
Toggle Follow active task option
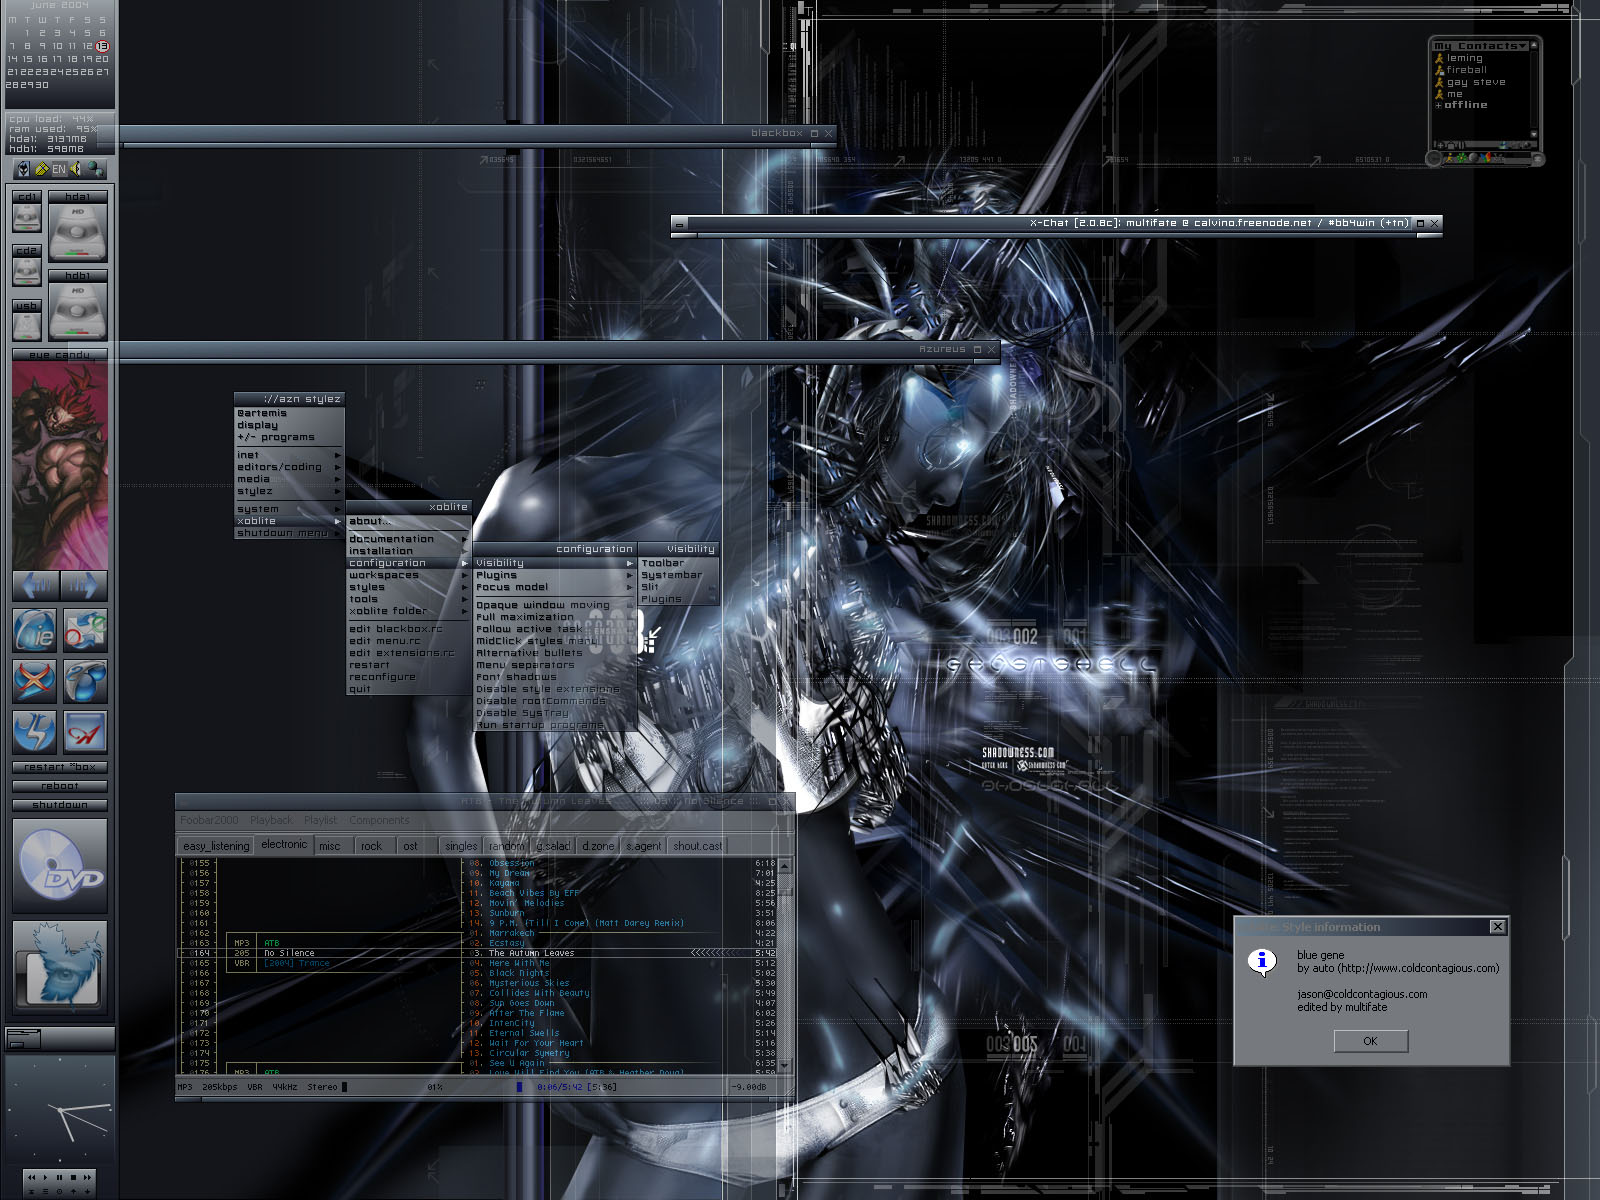[x=555, y=629]
